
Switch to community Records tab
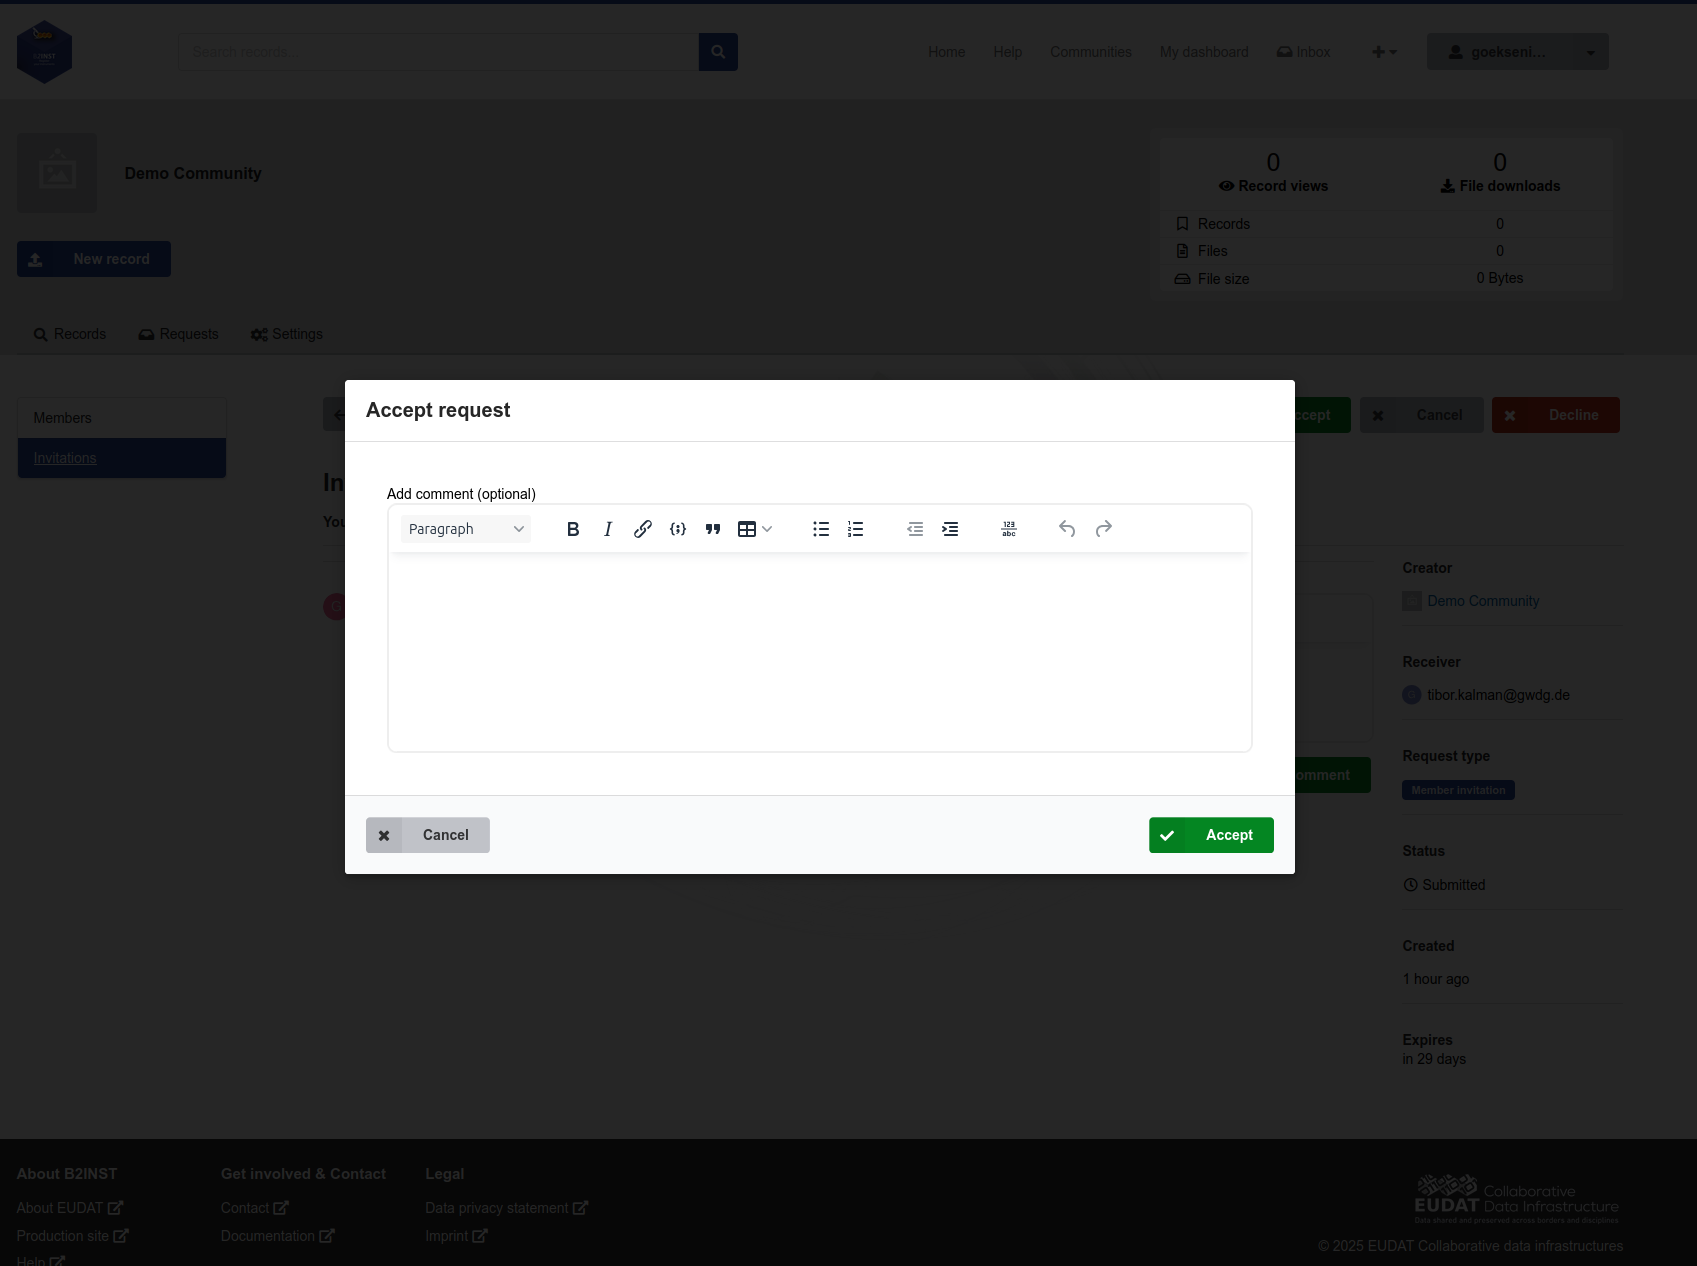70,334
